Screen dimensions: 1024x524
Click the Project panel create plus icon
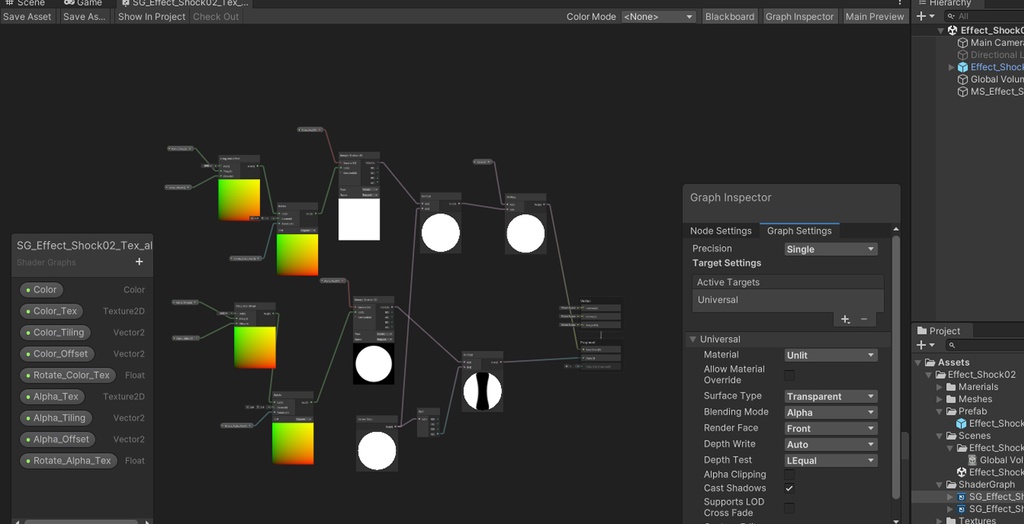pos(921,345)
